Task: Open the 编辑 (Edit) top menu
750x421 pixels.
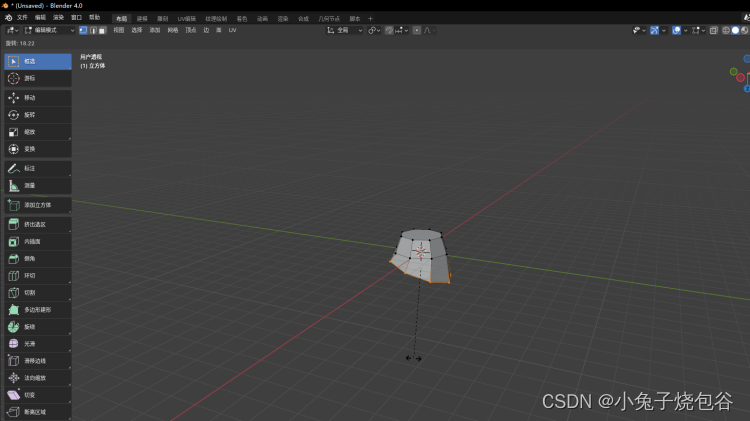Action: 40,18
